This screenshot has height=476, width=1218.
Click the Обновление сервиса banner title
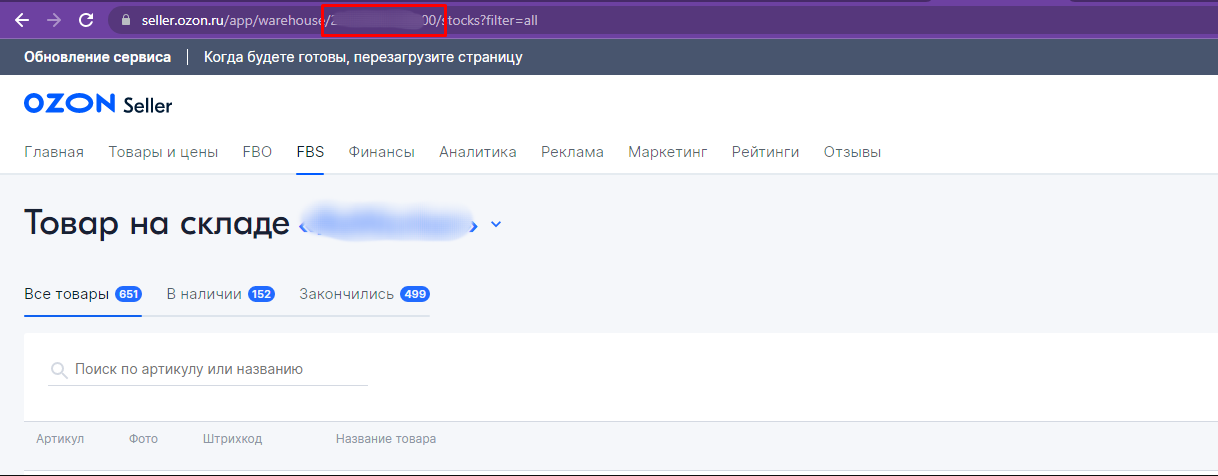[x=98, y=57]
